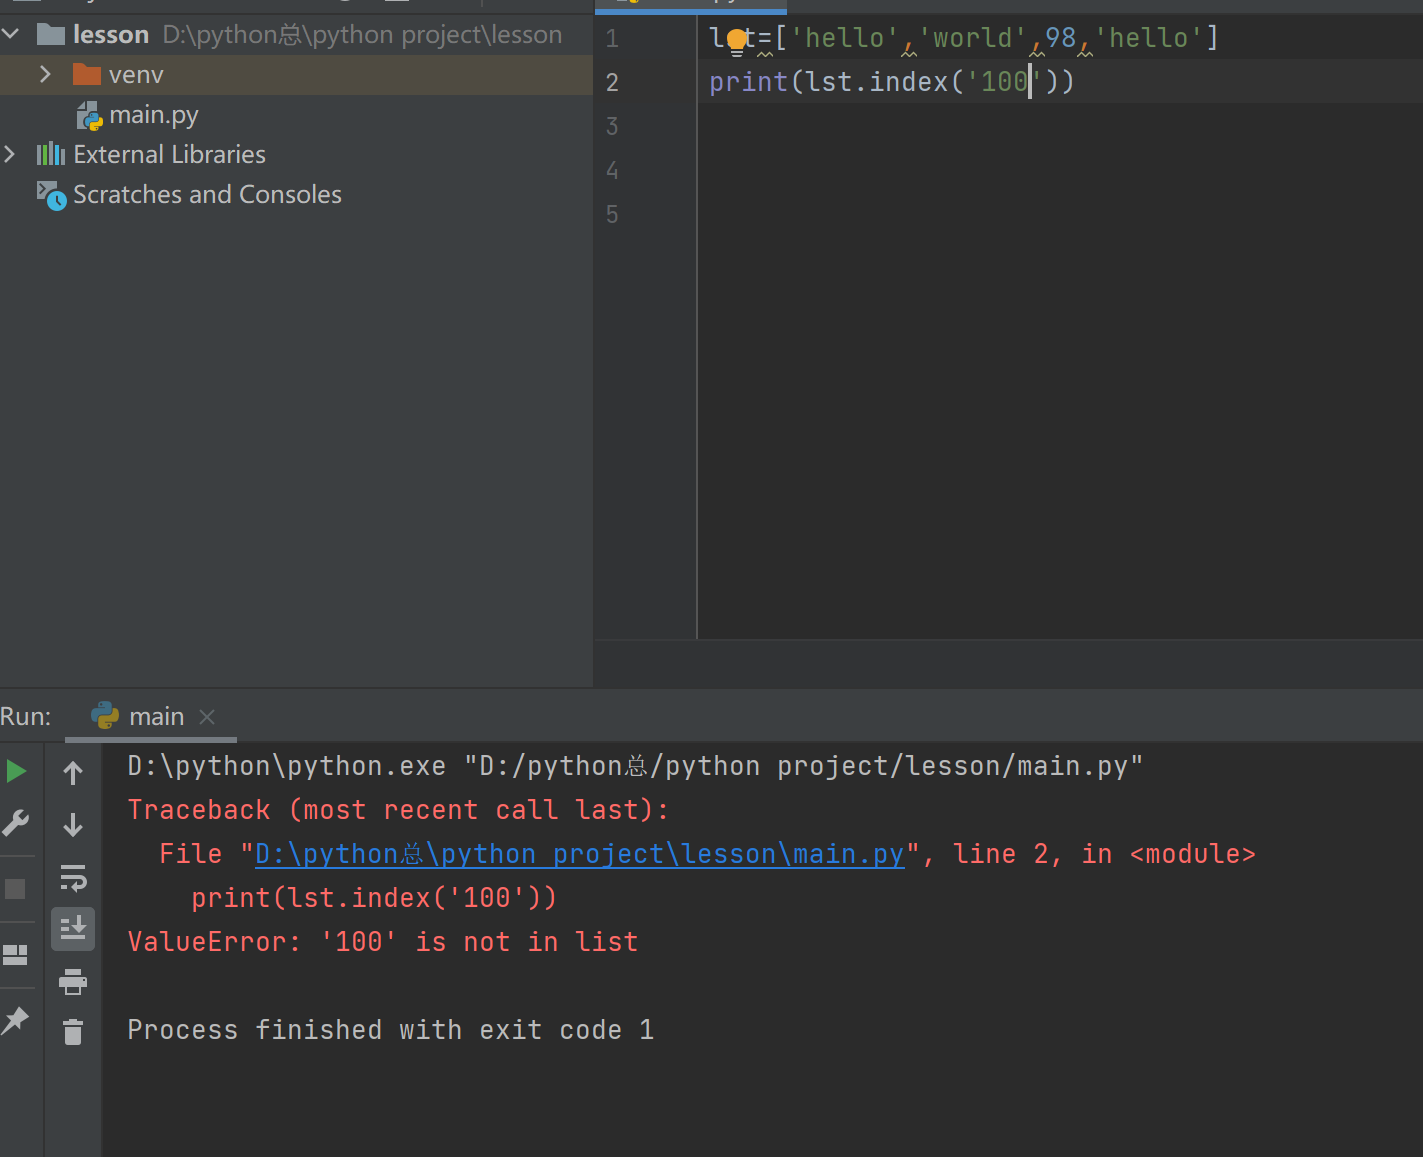
Task: Rerun main with the green play icon
Action: pos(16,771)
